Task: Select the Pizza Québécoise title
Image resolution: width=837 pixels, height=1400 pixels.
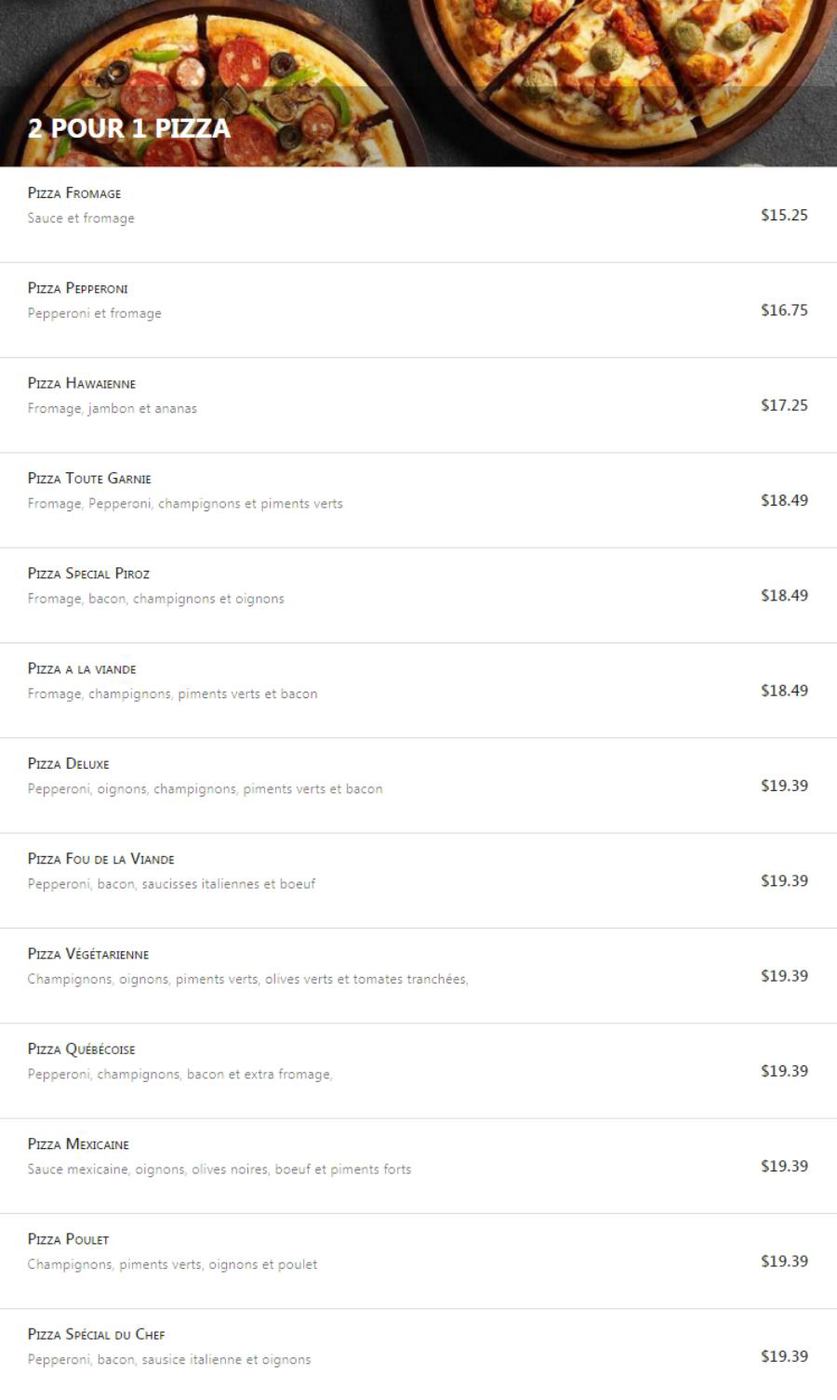Action: 81,1048
